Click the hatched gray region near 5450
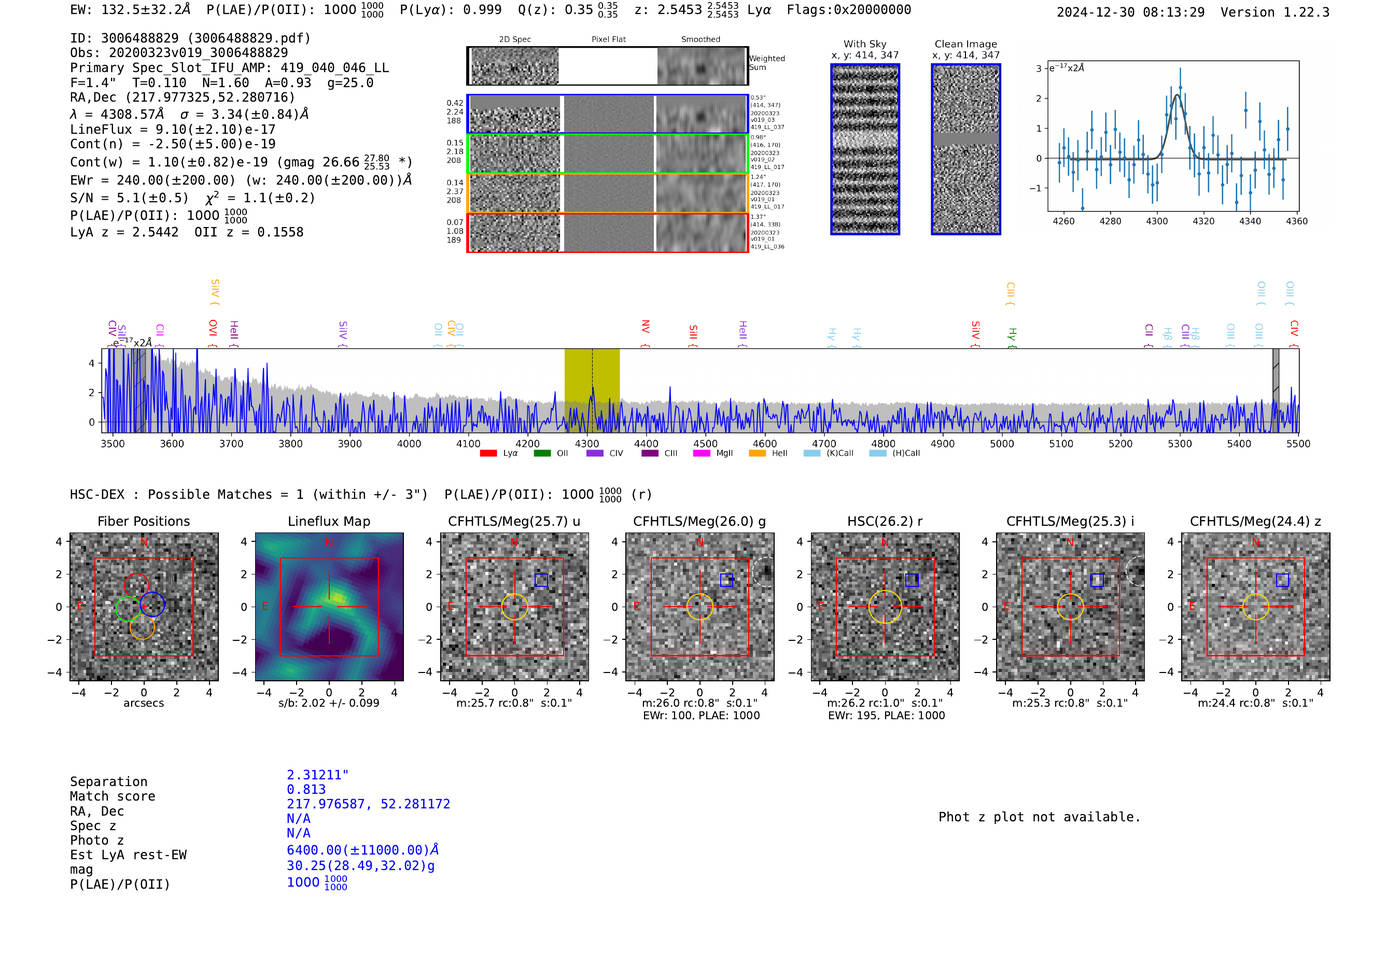The image size is (1400, 953). (1275, 390)
